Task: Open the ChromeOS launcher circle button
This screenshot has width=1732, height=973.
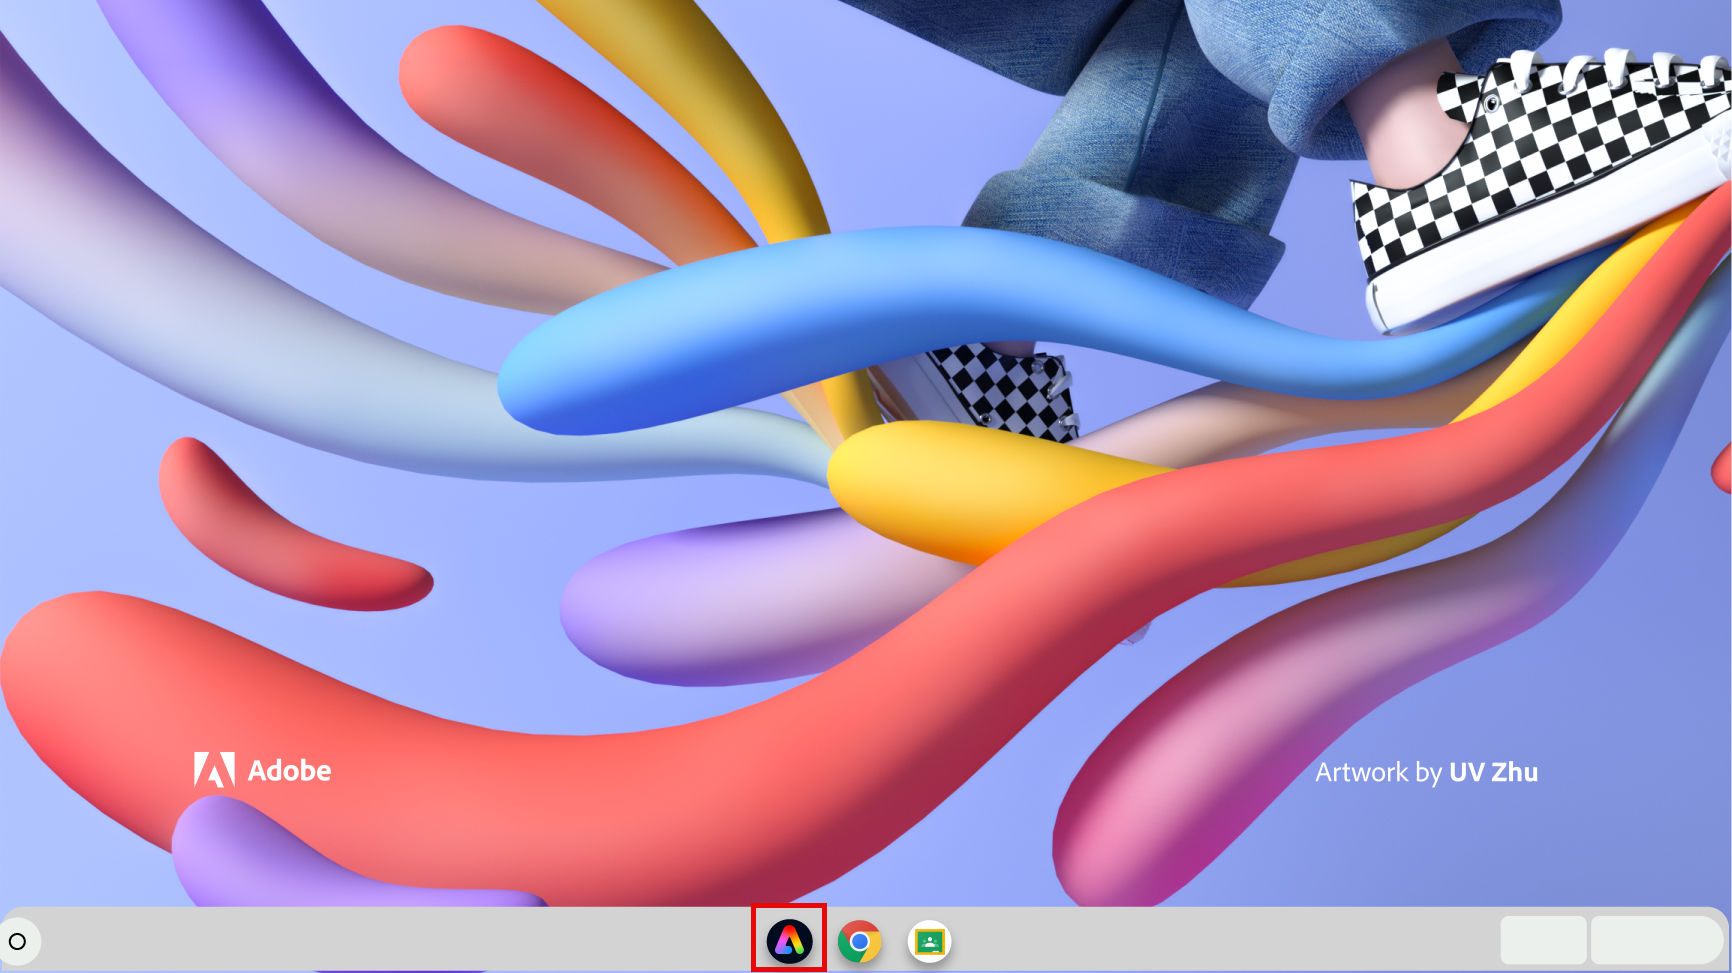Action: 17,941
